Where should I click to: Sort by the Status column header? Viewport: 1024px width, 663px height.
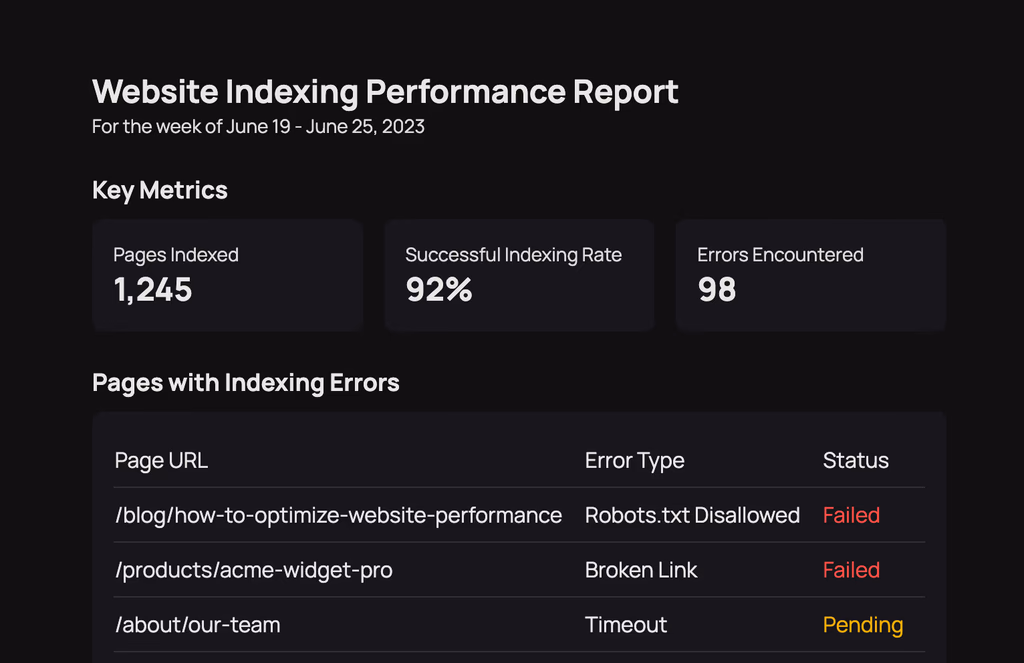point(856,460)
